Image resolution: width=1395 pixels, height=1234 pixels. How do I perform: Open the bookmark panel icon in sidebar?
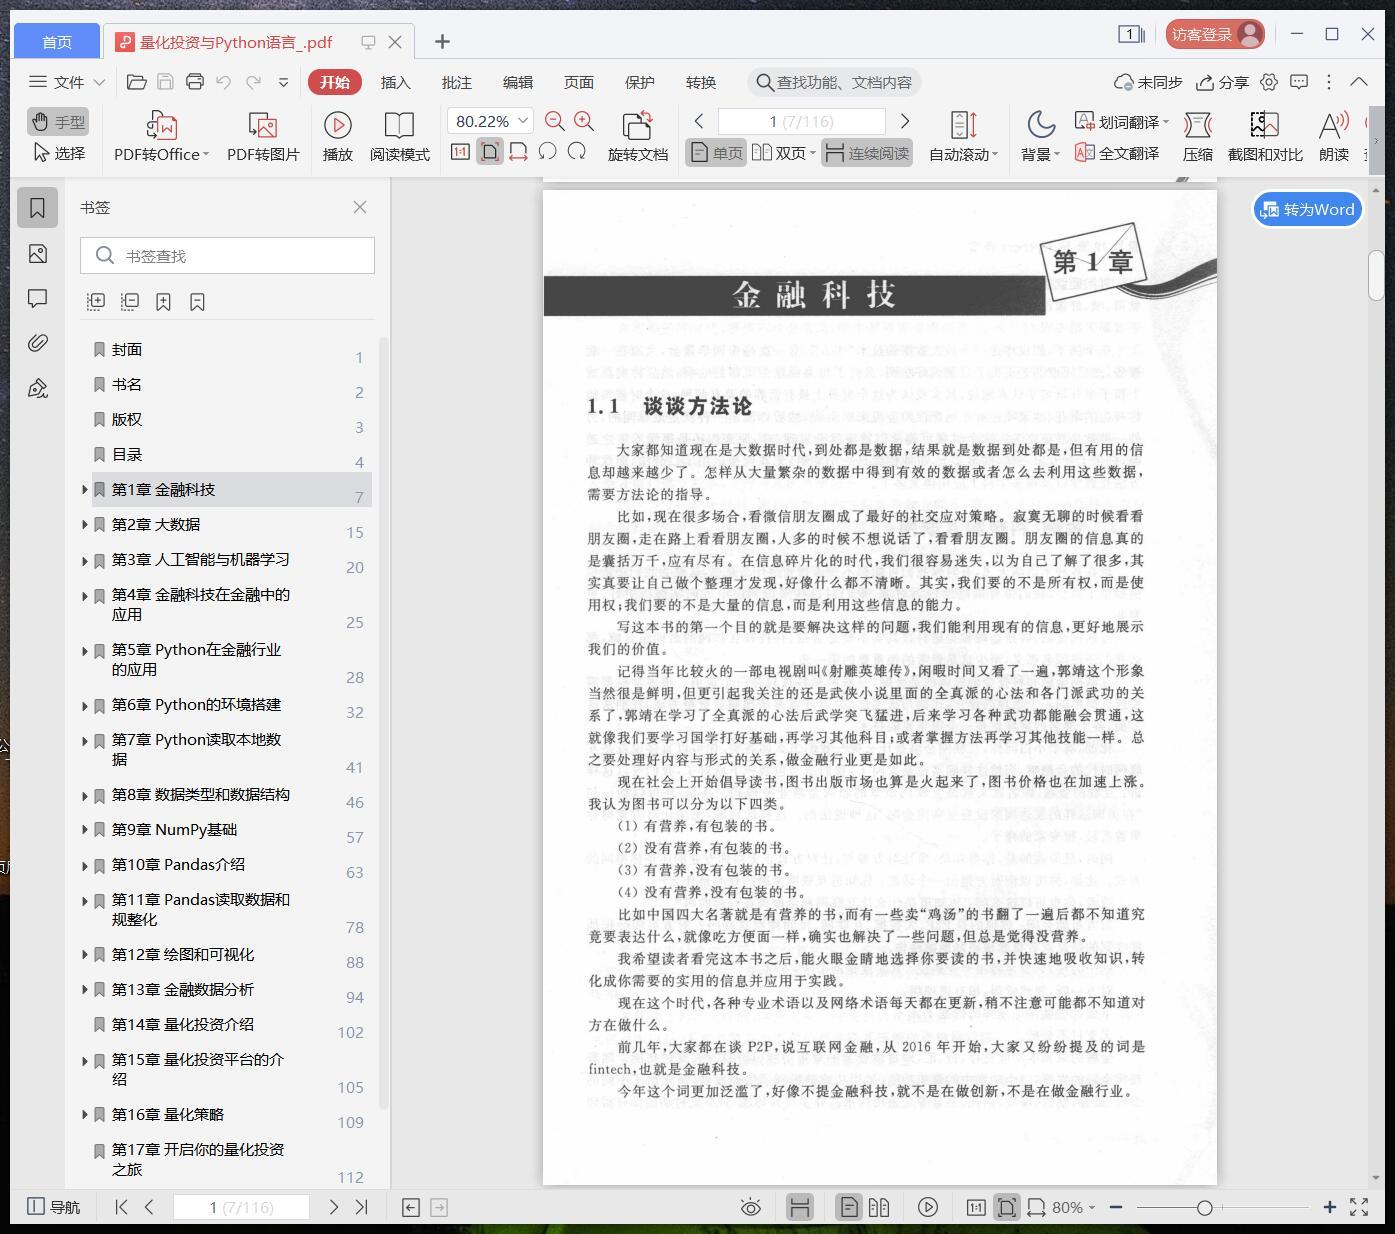tap(37, 208)
